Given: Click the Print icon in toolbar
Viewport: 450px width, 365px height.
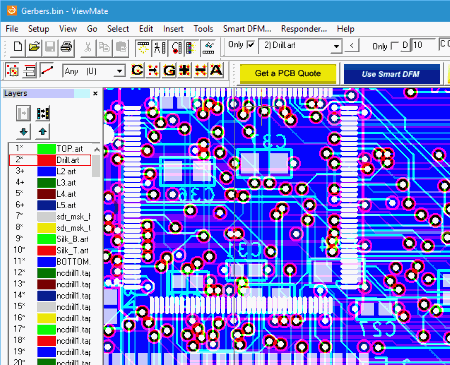Looking at the screenshot, I should pos(66,47).
